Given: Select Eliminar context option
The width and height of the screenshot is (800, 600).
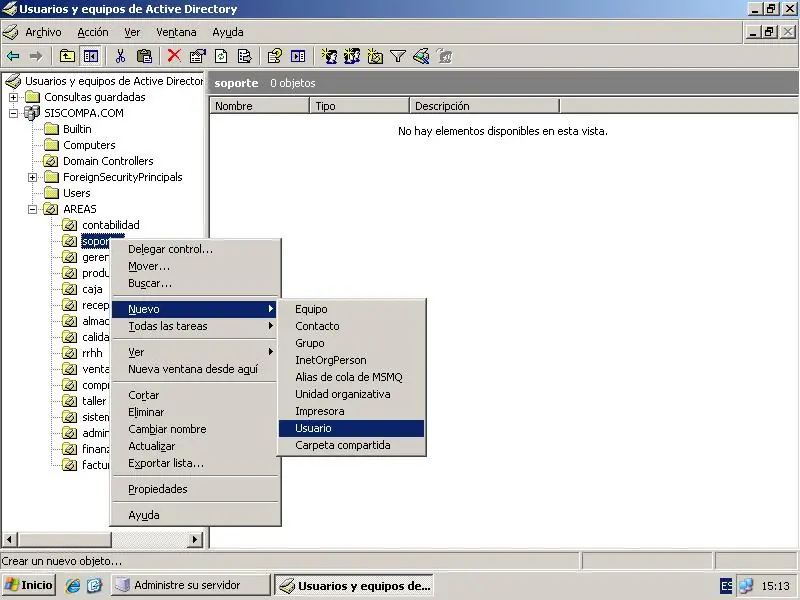Looking at the screenshot, I should [x=195, y=412].
